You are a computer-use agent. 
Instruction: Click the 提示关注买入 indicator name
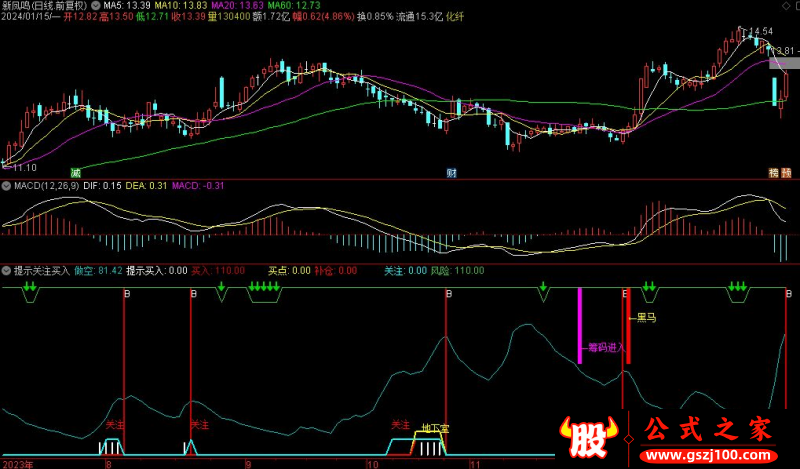click(x=41, y=270)
